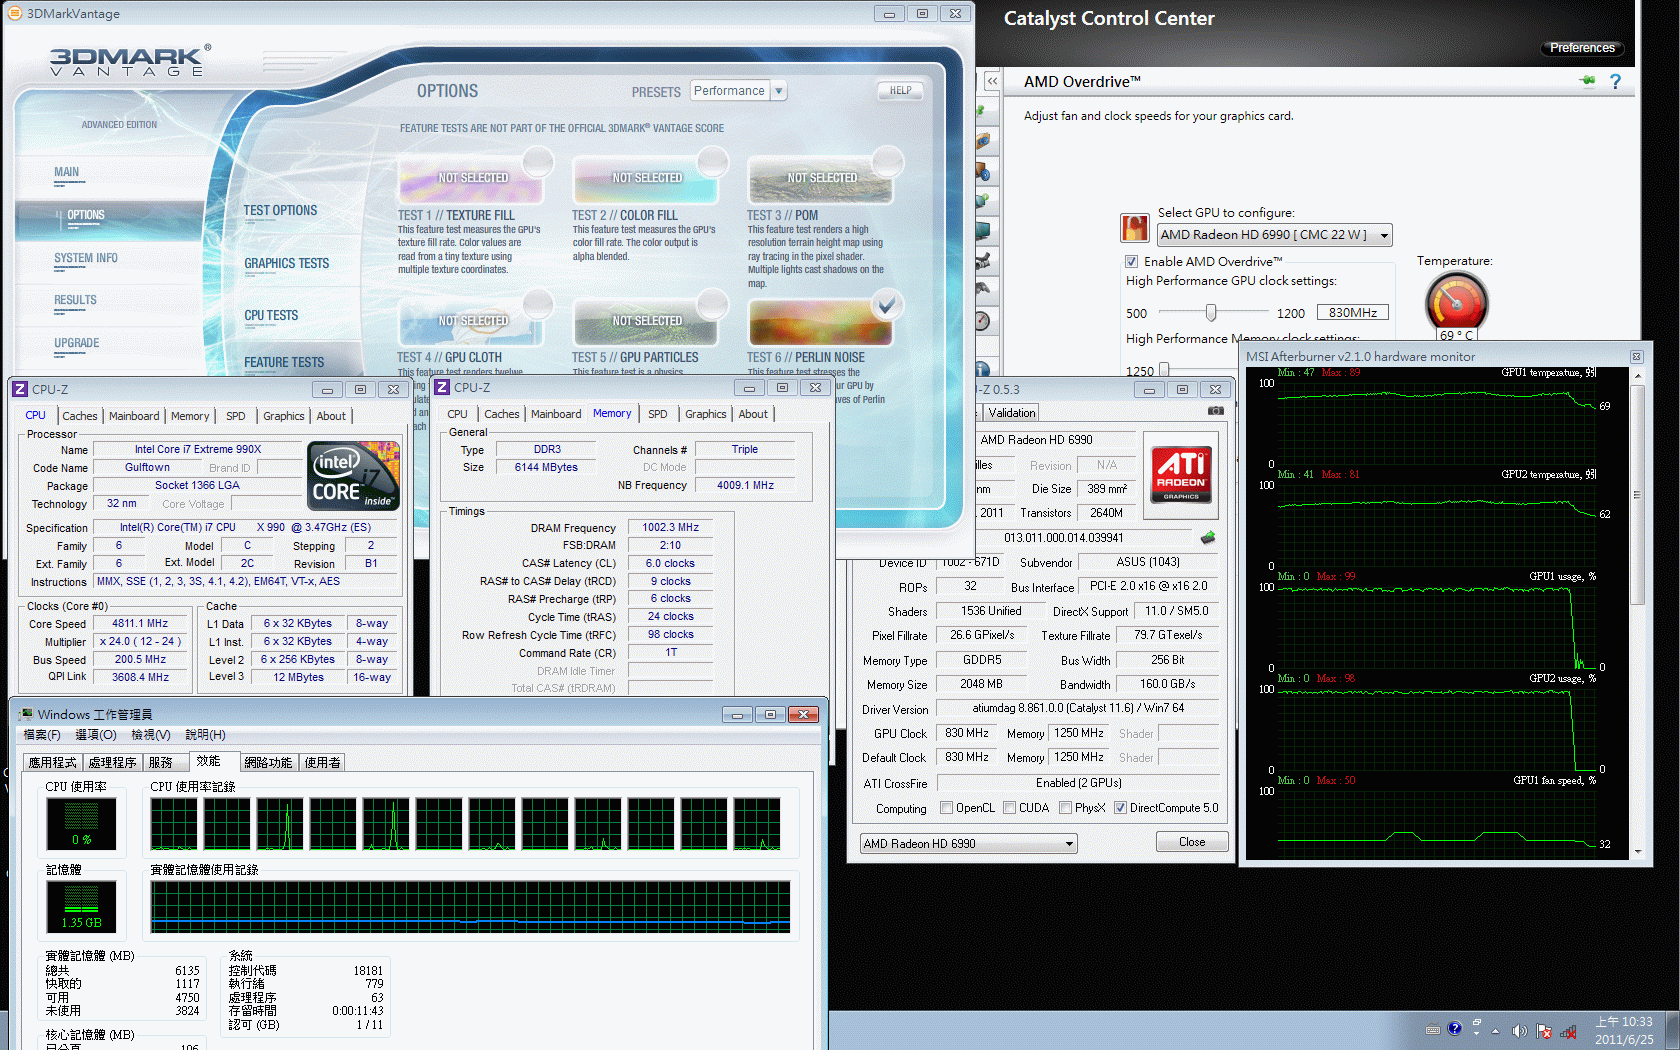
Task: Click the Z icon of the CPU-Z Memory window
Action: tap(441, 387)
